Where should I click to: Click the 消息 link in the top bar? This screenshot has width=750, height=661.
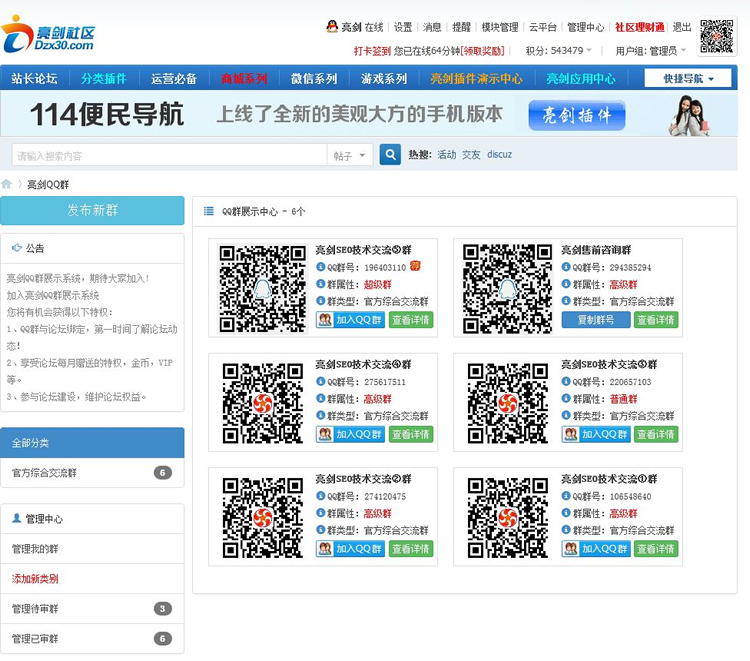pyautogui.click(x=432, y=27)
